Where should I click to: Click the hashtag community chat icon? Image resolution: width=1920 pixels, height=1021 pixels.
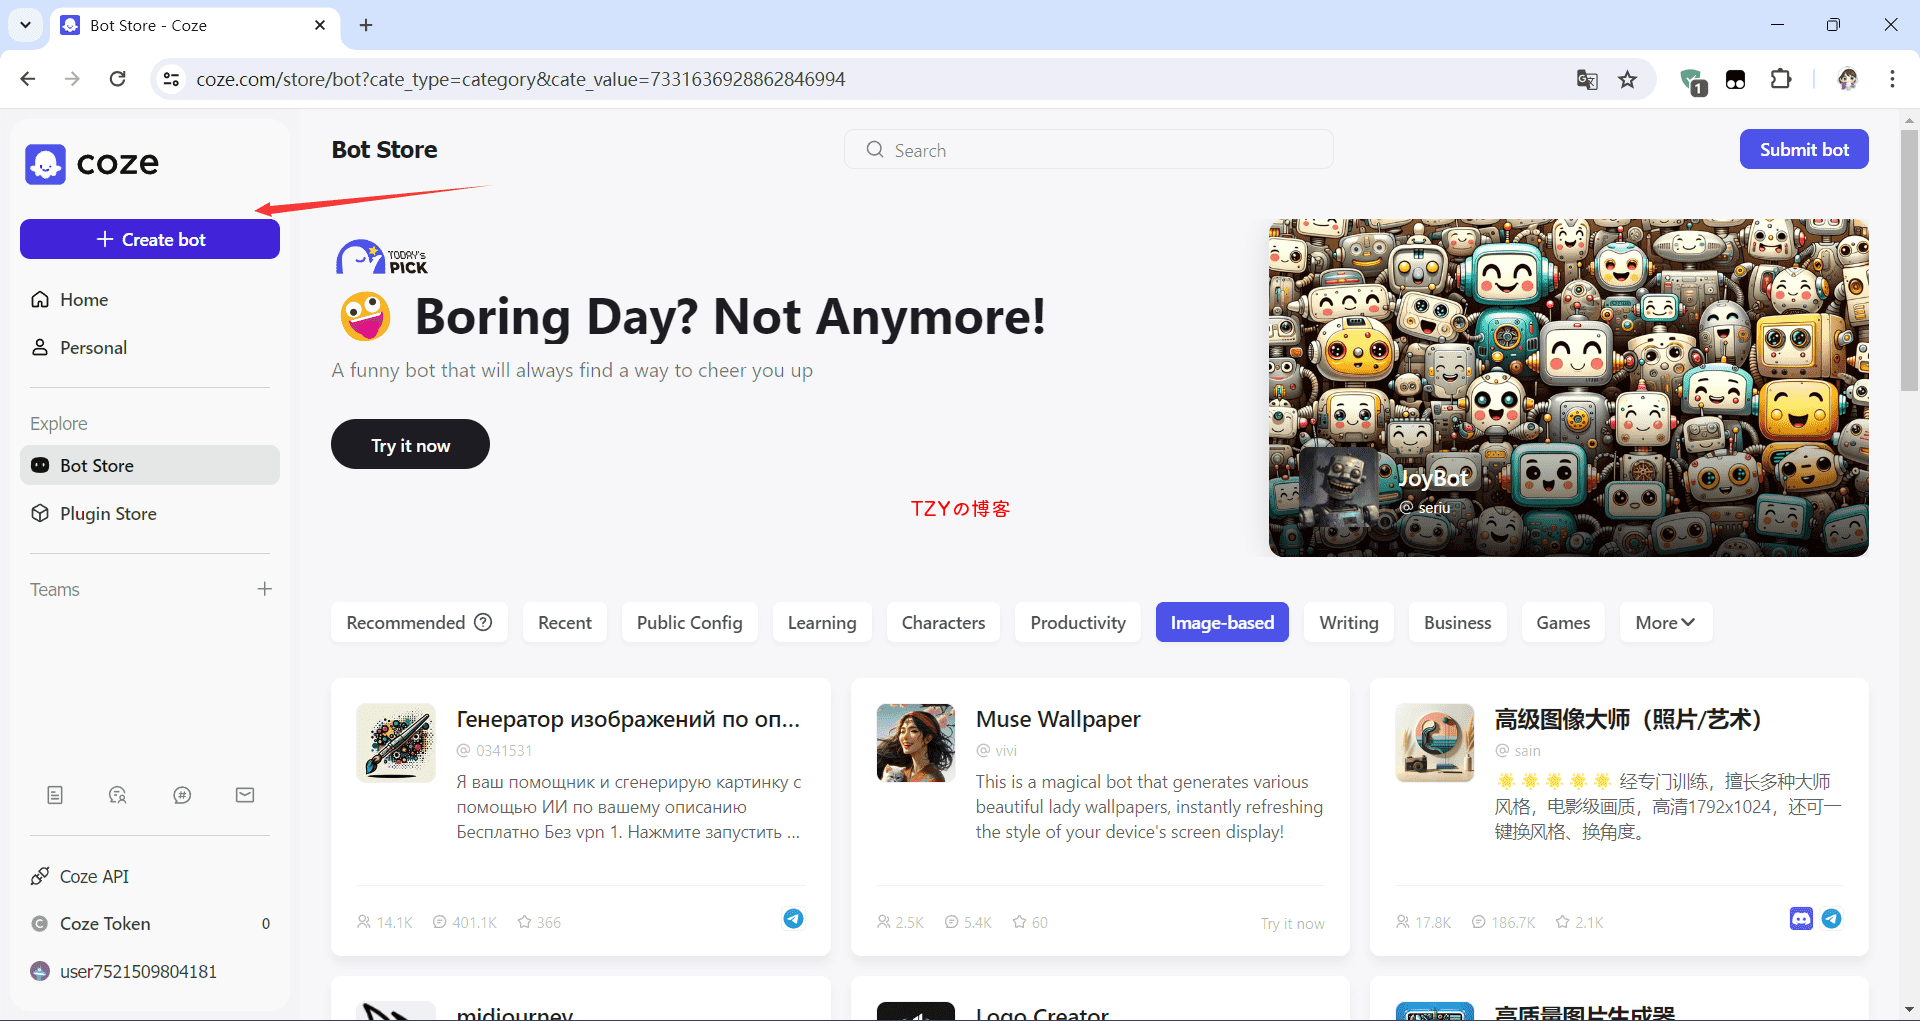click(182, 795)
